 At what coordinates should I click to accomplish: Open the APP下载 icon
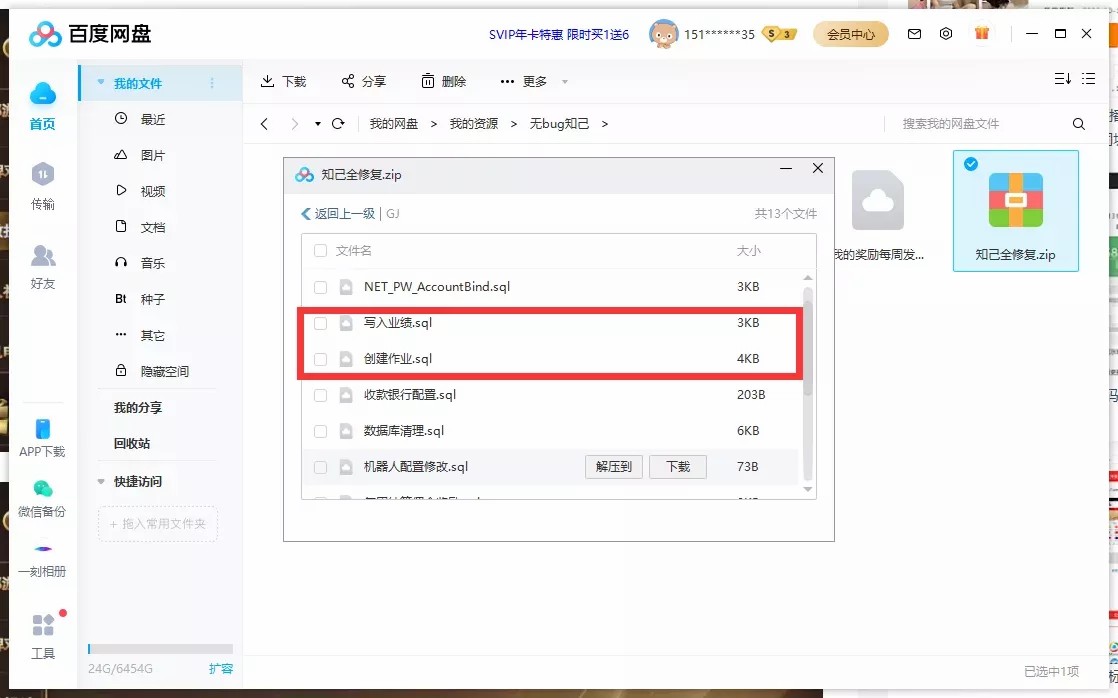click(43, 428)
